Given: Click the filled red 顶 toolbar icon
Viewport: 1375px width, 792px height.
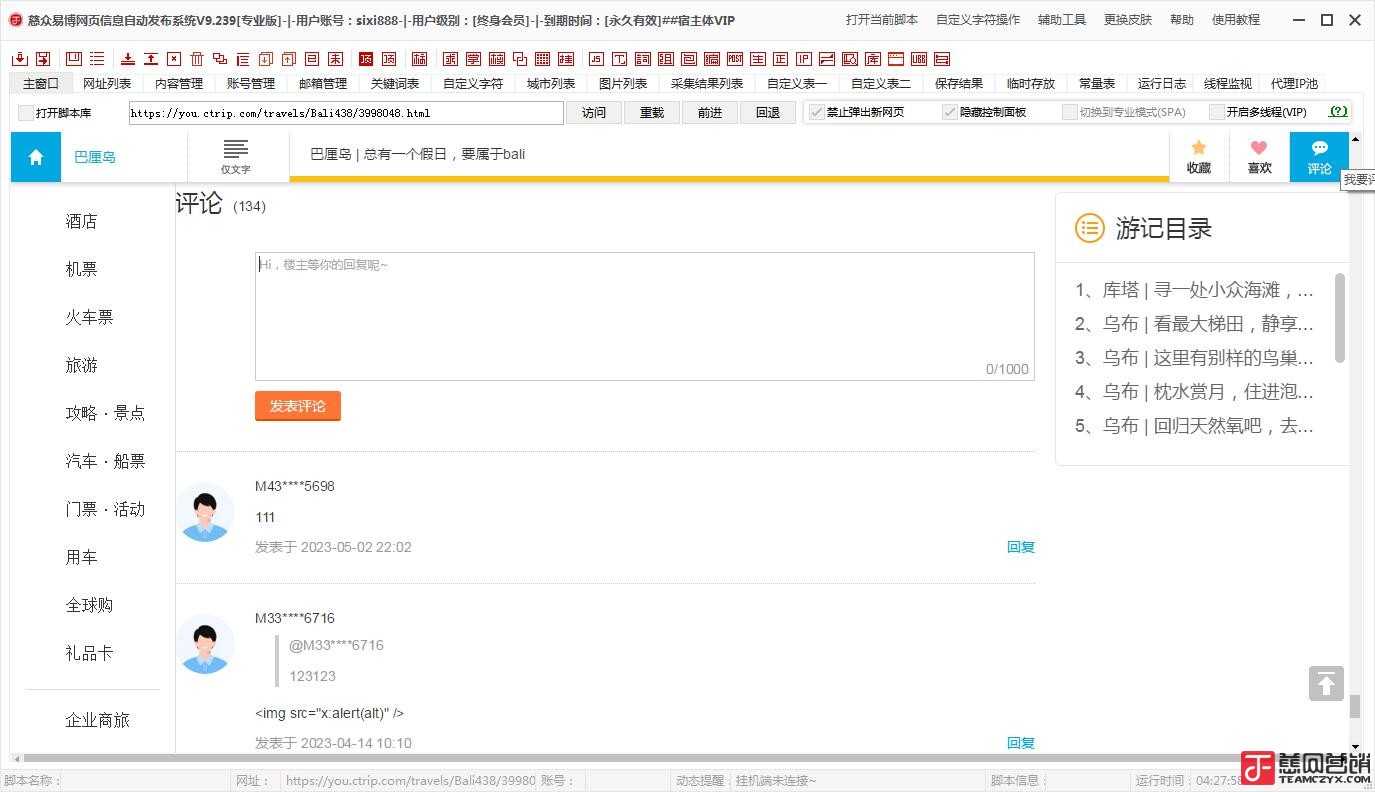Looking at the screenshot, I should click(365, 59).
